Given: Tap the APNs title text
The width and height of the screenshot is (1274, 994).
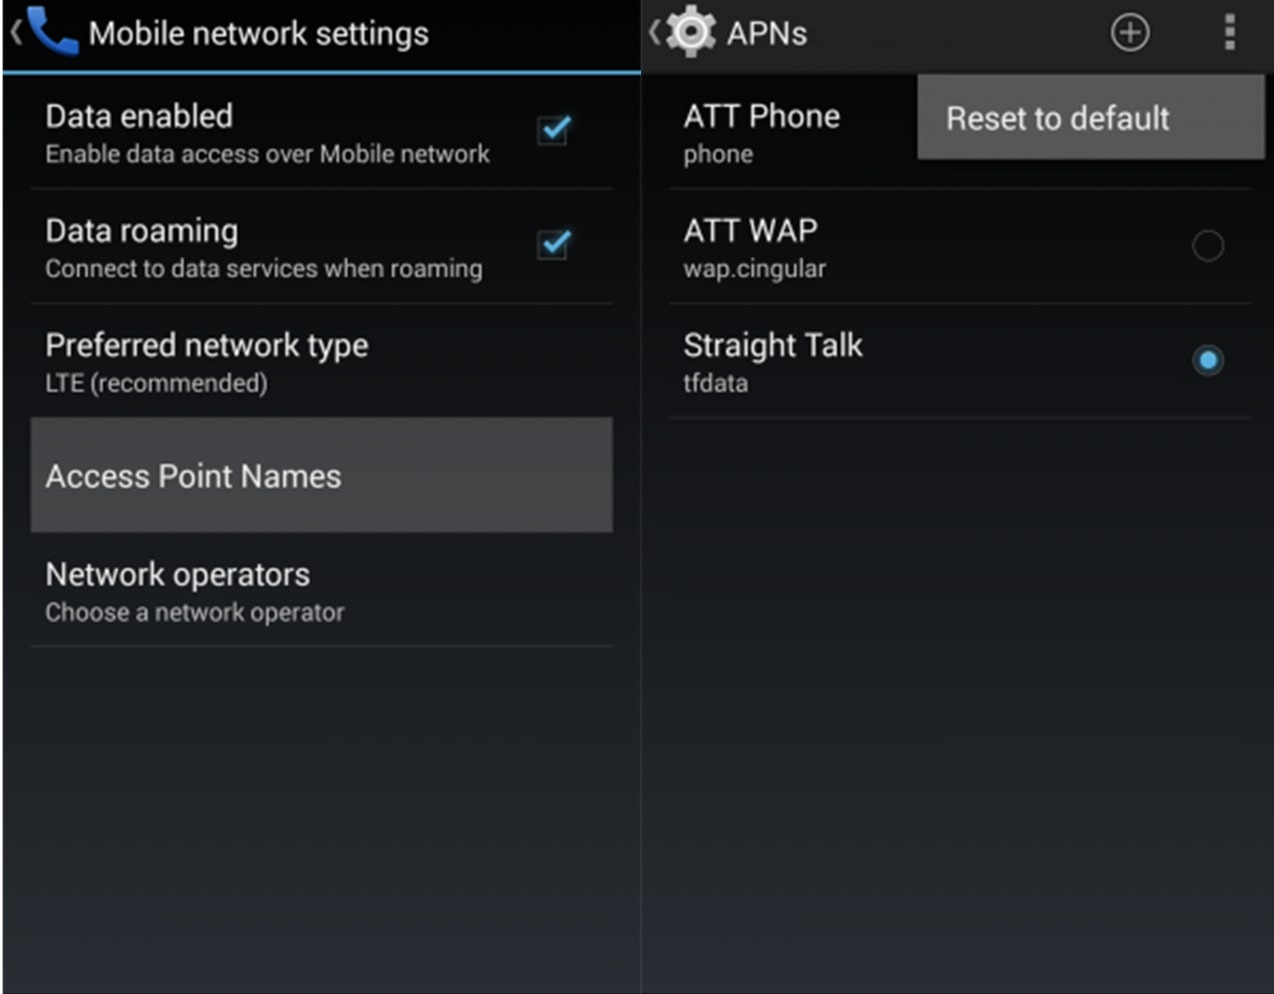Looking at the screenshot, I should click(766, 33).
